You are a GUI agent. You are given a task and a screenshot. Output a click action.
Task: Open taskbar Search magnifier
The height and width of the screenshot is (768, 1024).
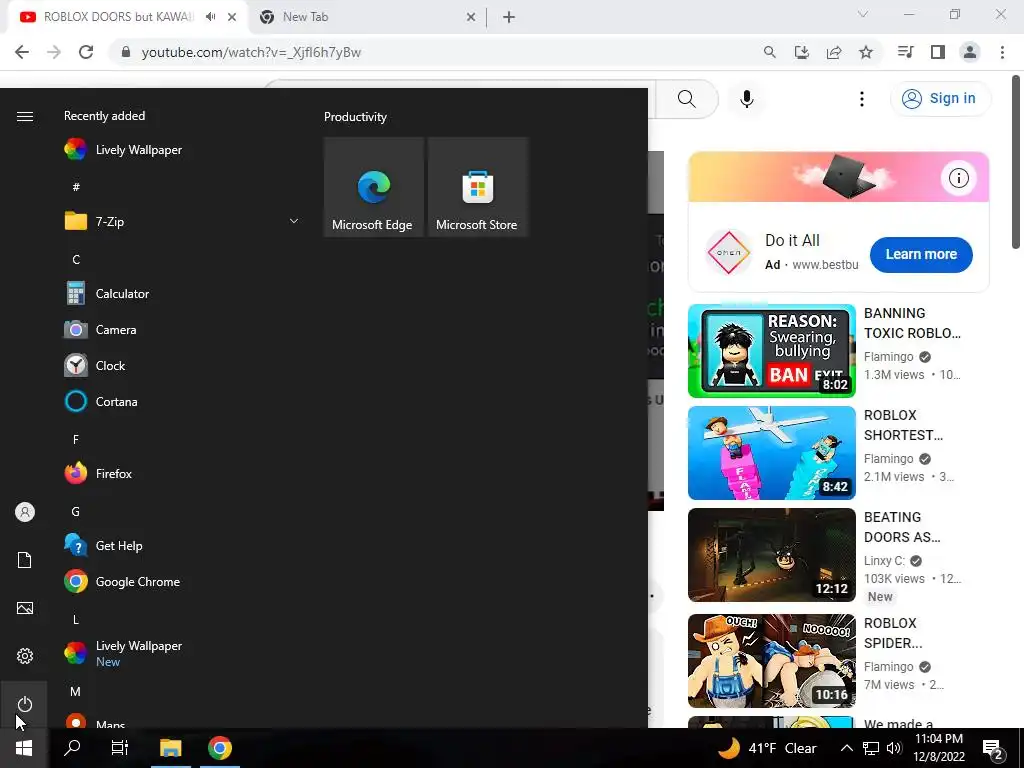(72, 748)
